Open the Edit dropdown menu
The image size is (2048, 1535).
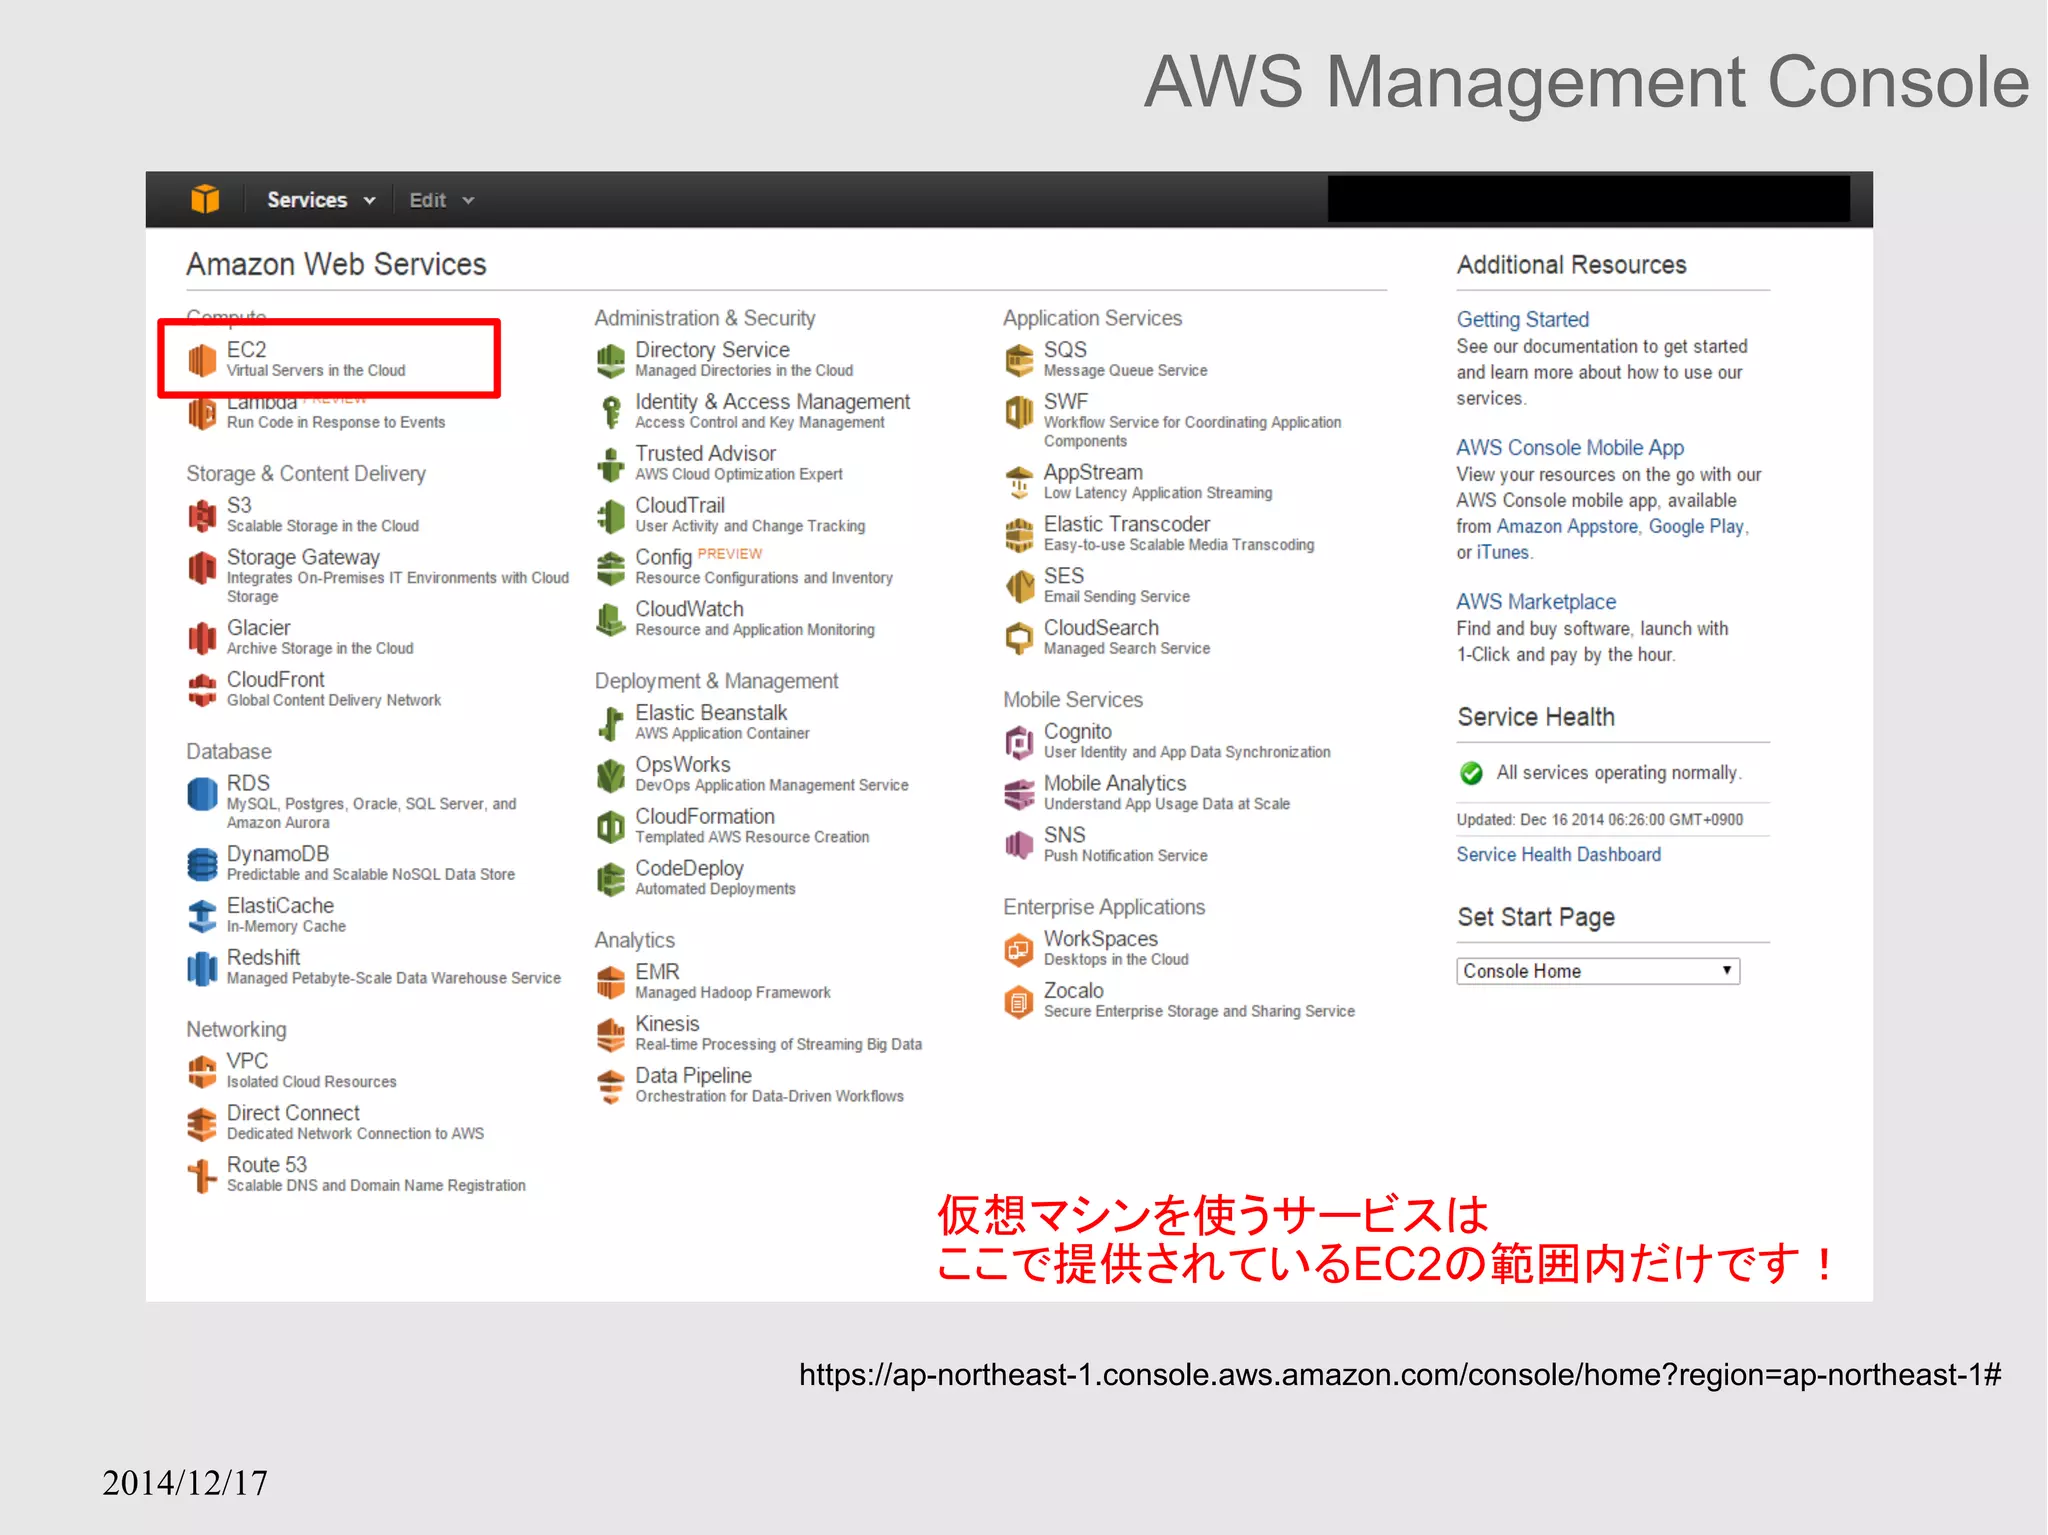(x=441, y=200)
